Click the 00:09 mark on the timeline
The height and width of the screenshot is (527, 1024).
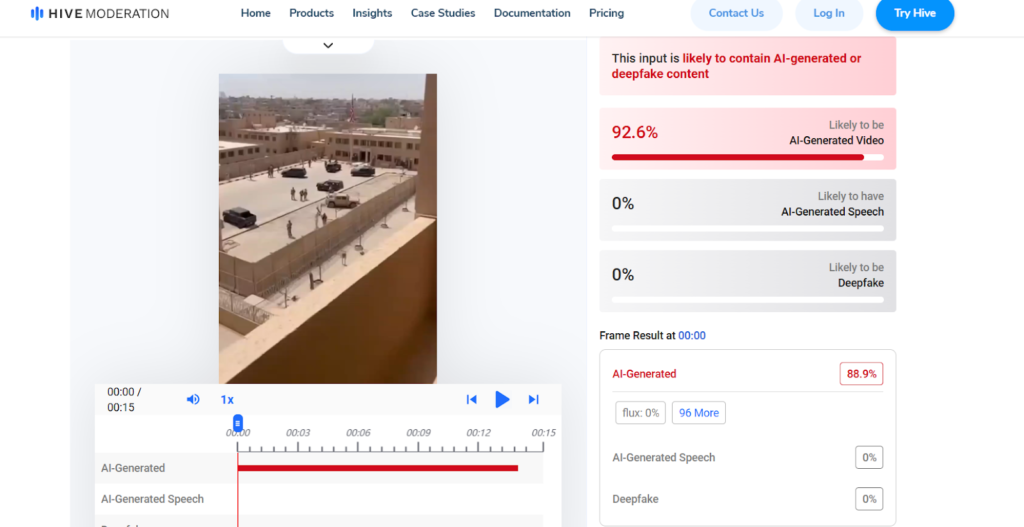coord(418,433)
